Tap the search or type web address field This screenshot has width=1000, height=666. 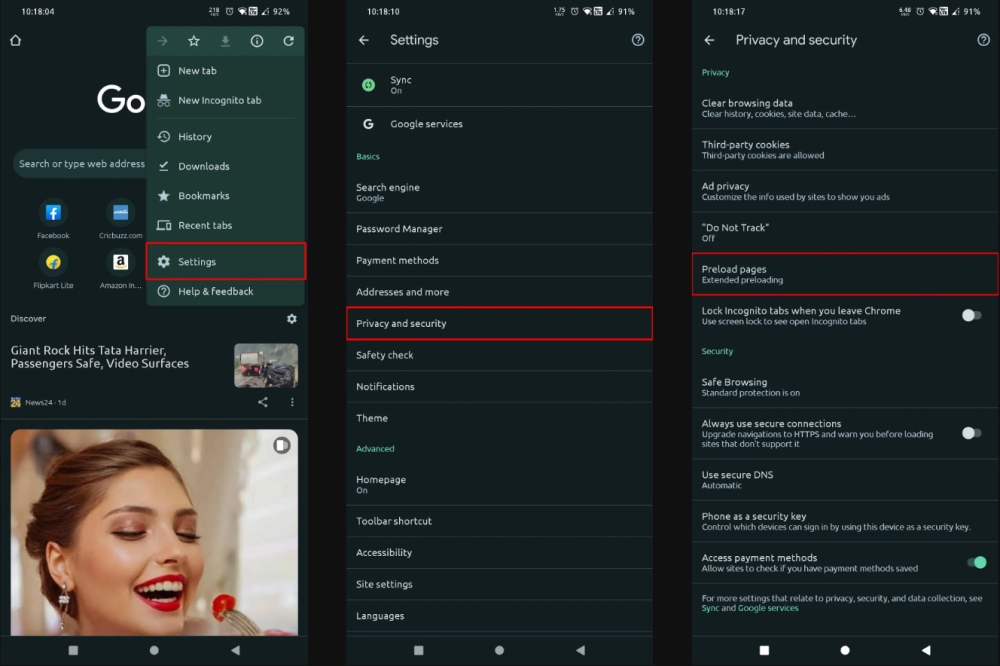(80, 164)
